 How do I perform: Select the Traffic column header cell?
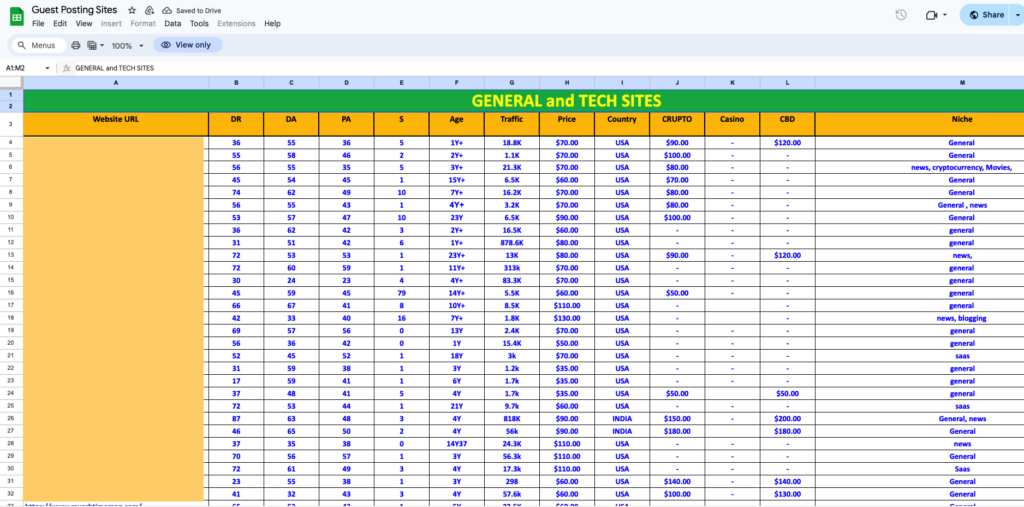(x=511, y=120)
